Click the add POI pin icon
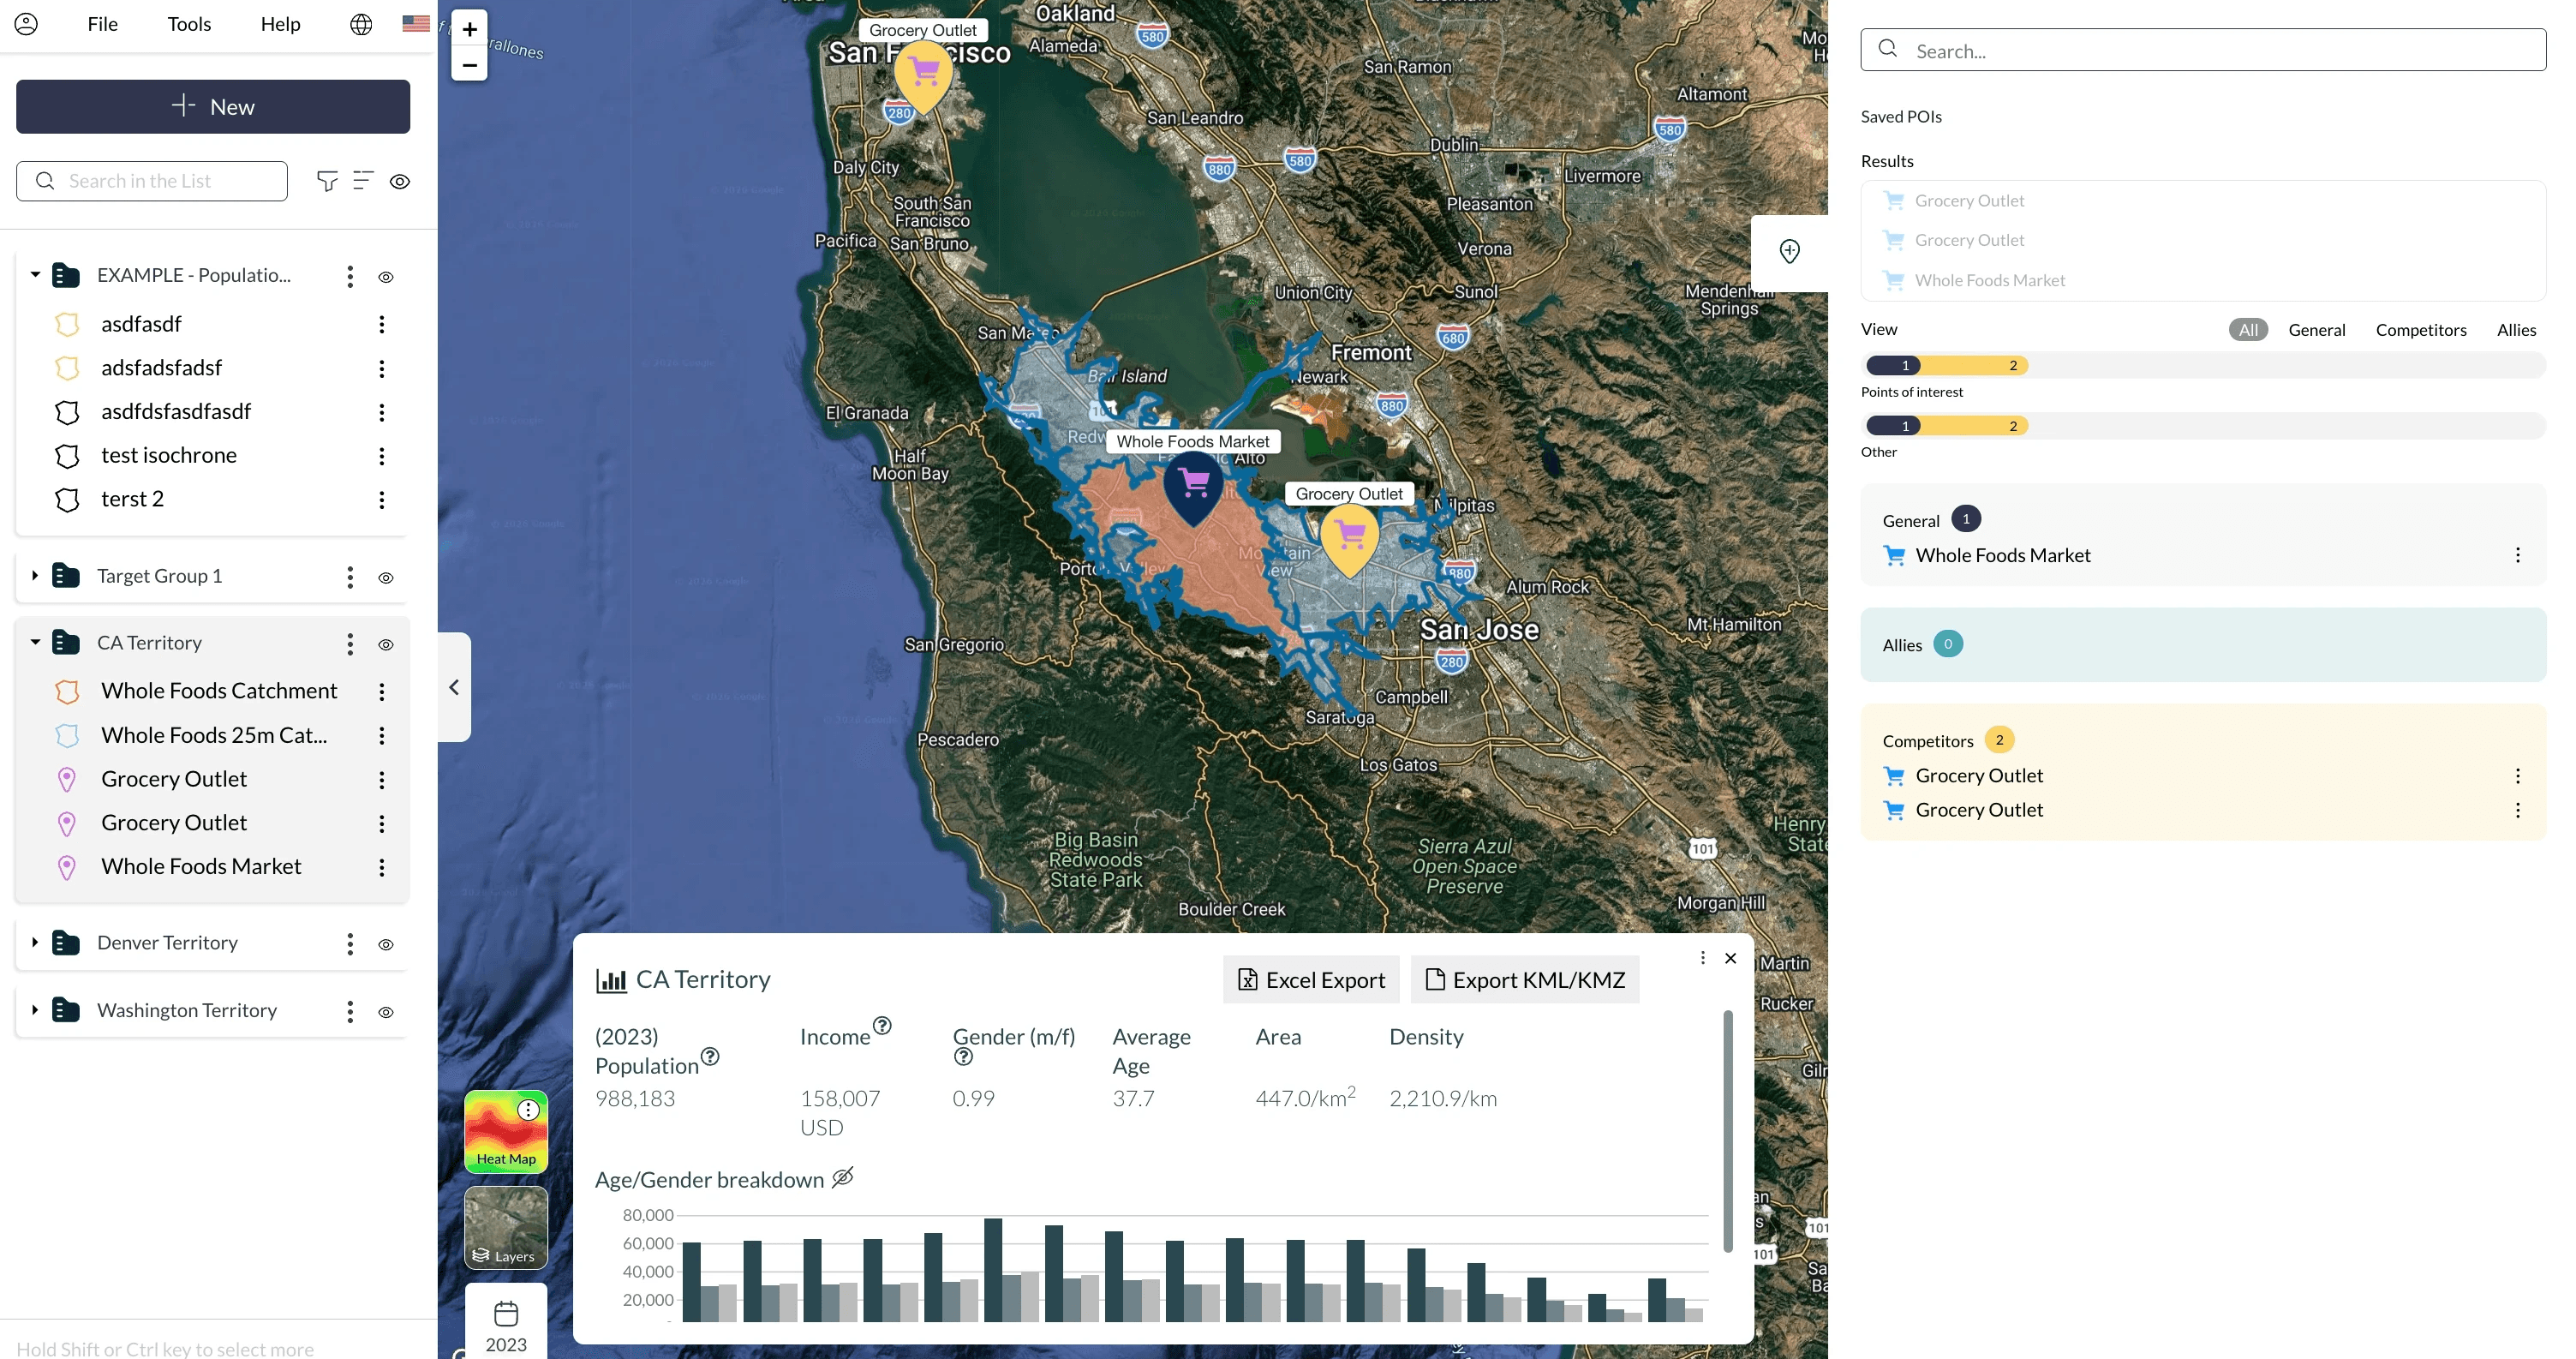The height and width of the screenshot is (1359, 2576). tap(1789, 251)
